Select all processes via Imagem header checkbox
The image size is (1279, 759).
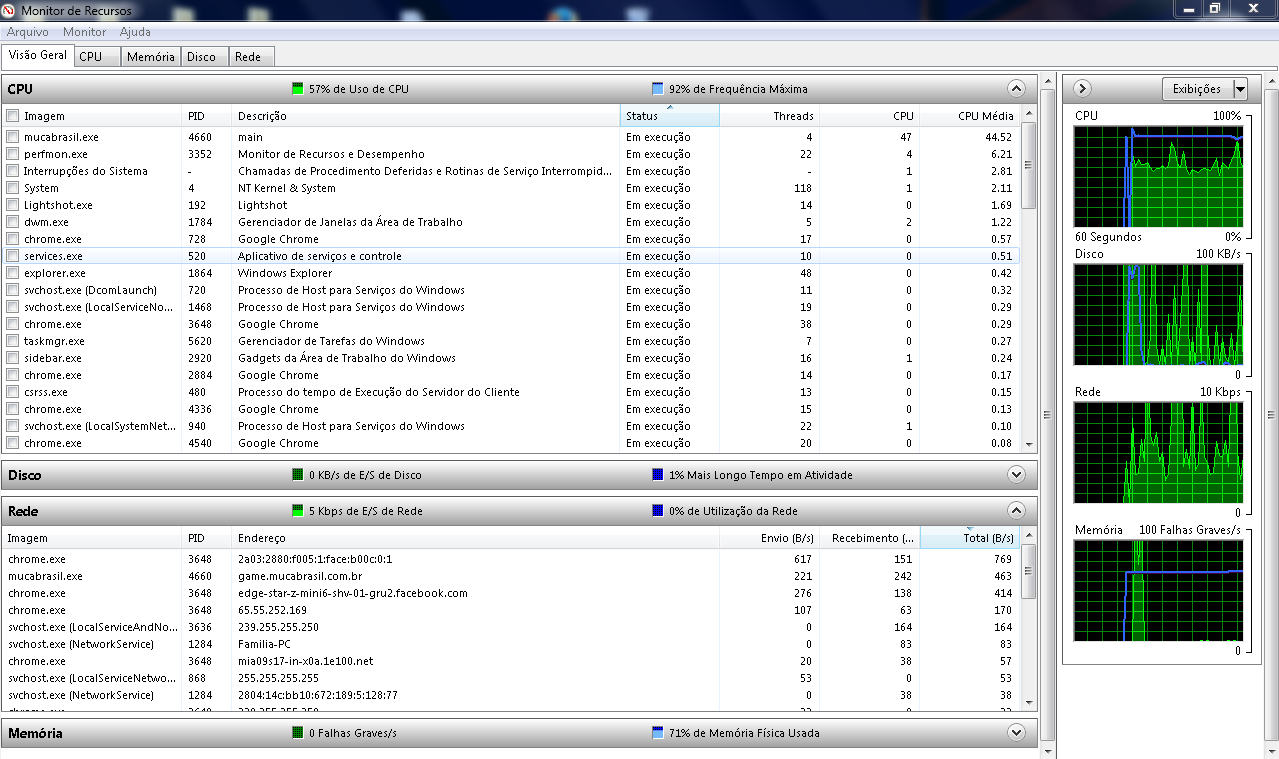(13, 116)
